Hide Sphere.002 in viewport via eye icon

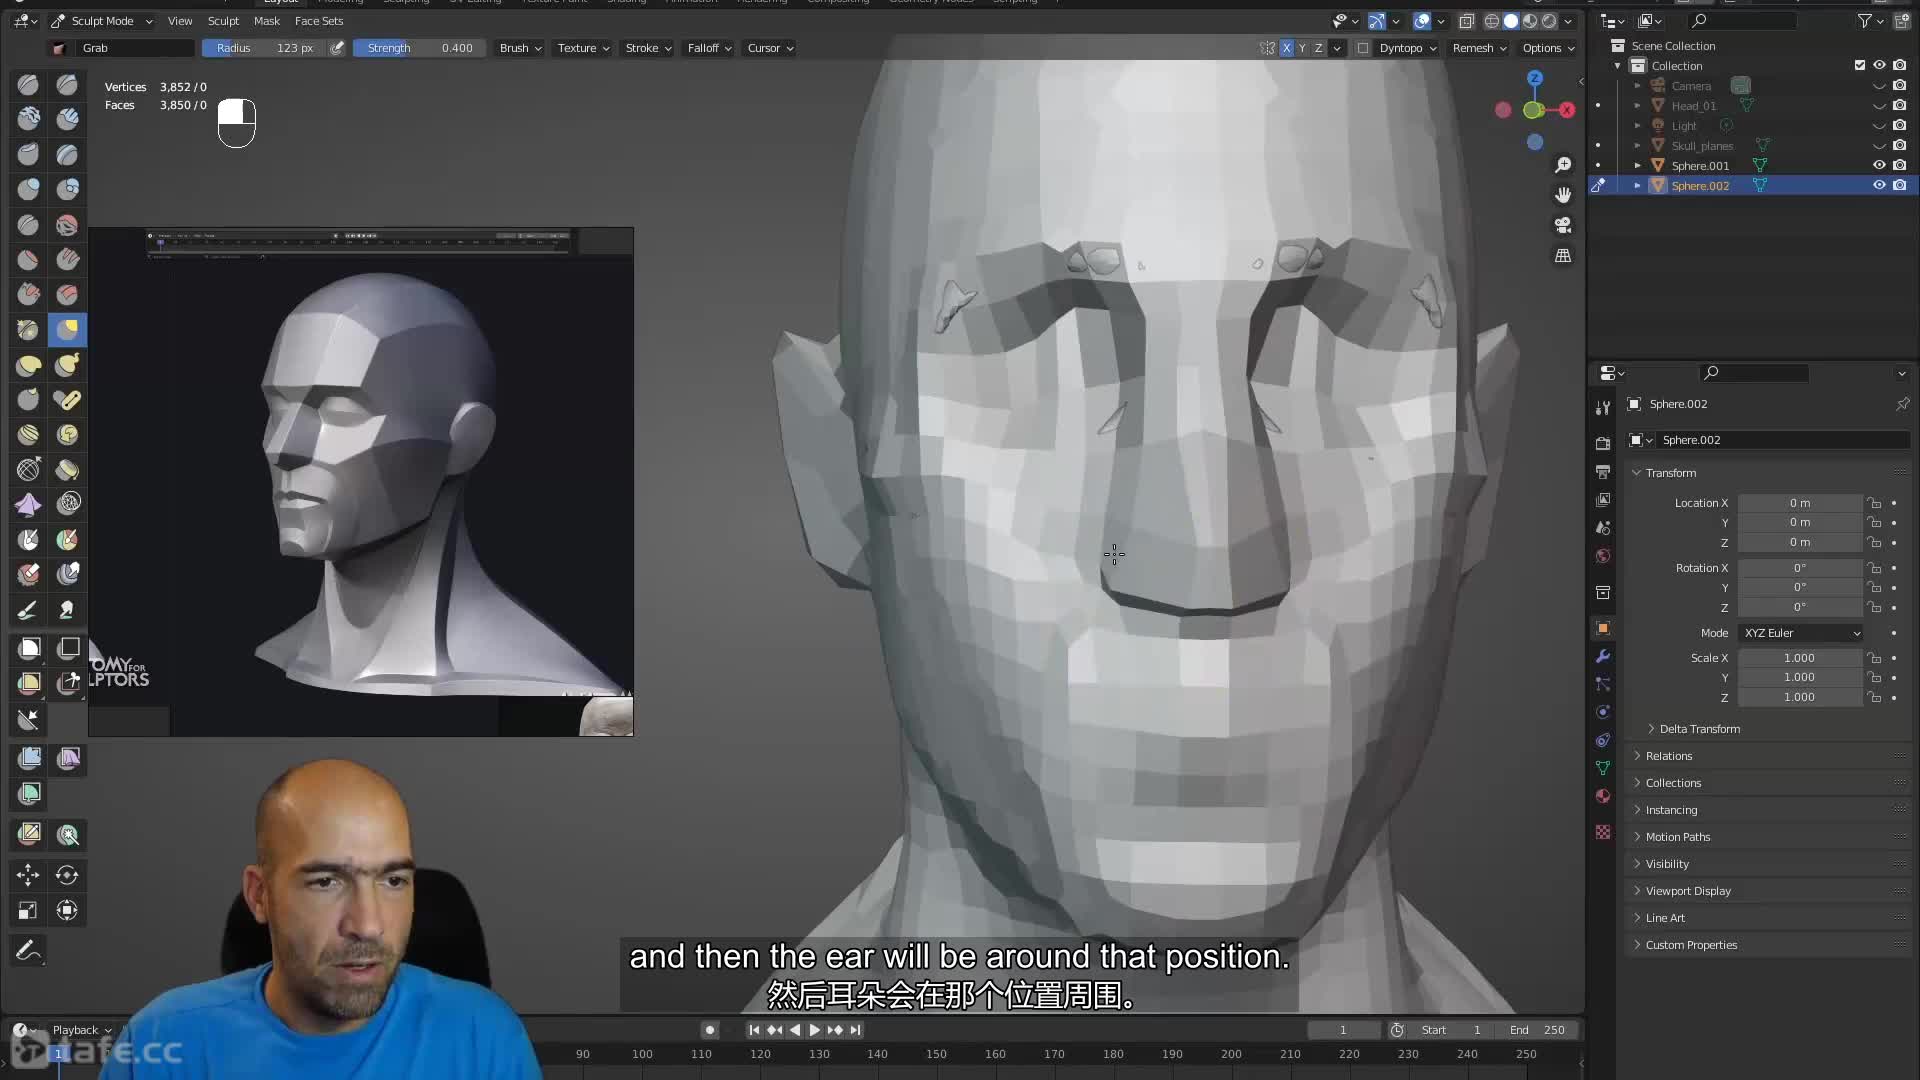1879,185
